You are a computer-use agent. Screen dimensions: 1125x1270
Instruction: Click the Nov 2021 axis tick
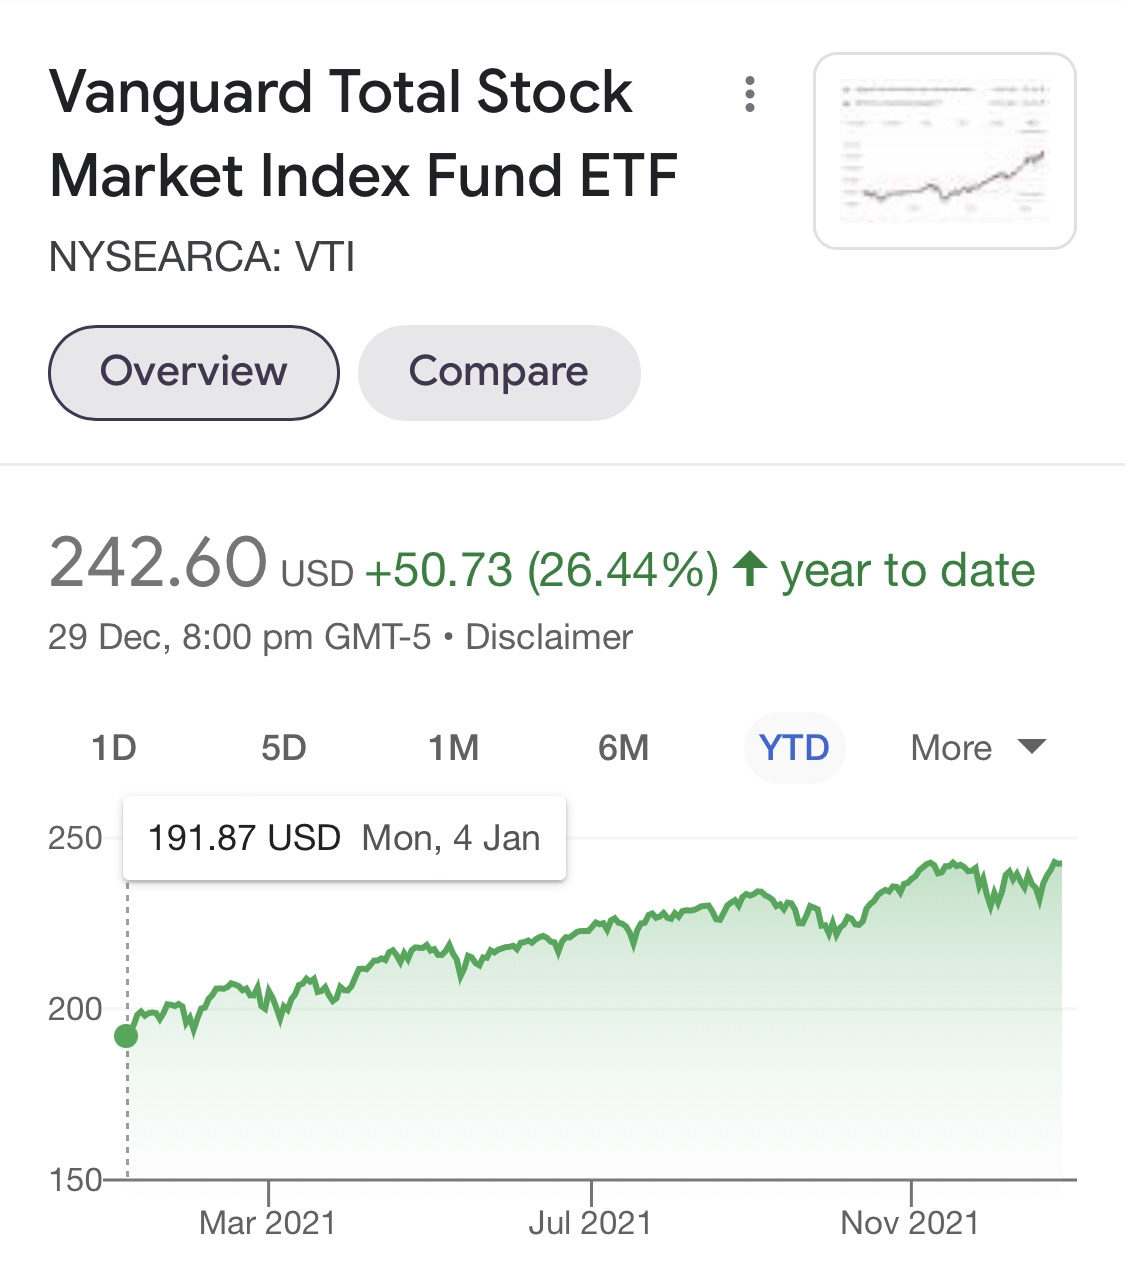coord(909,1222)
